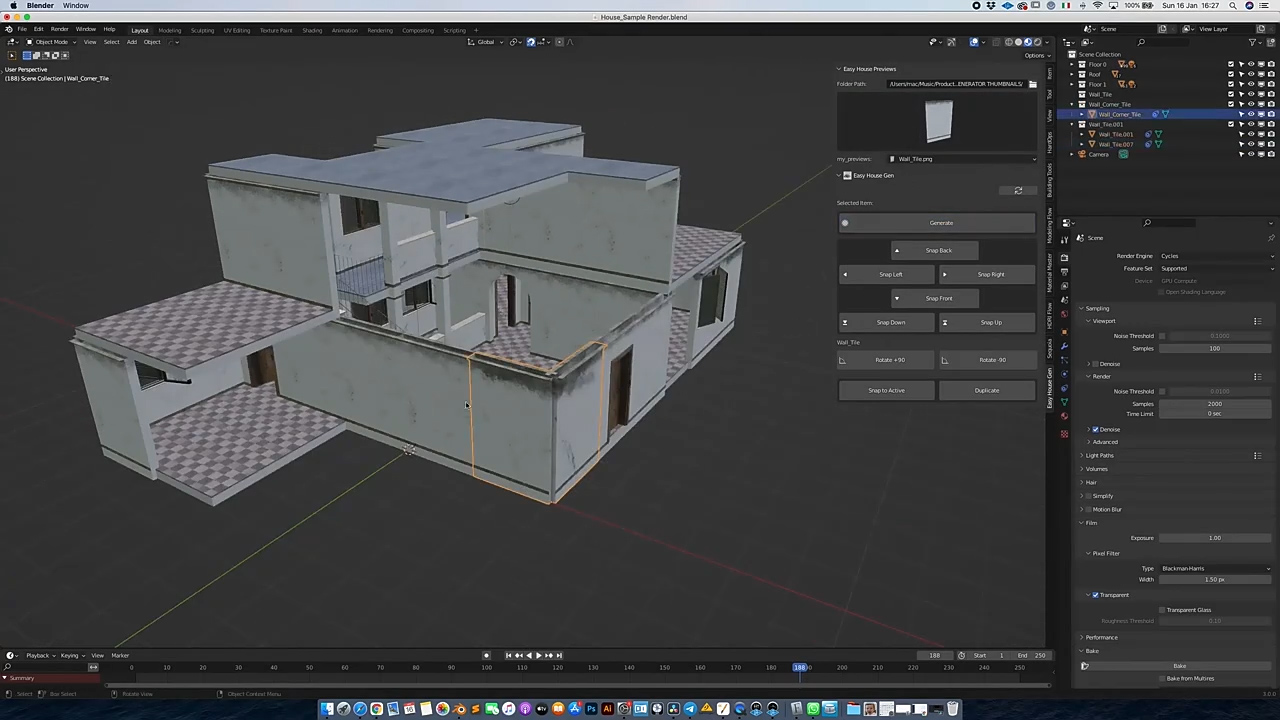The height and width of the screenshot is (720, 1280).
Task: Enable Viewport Noise Threshold checkbox
Action: coord(1162,336)
